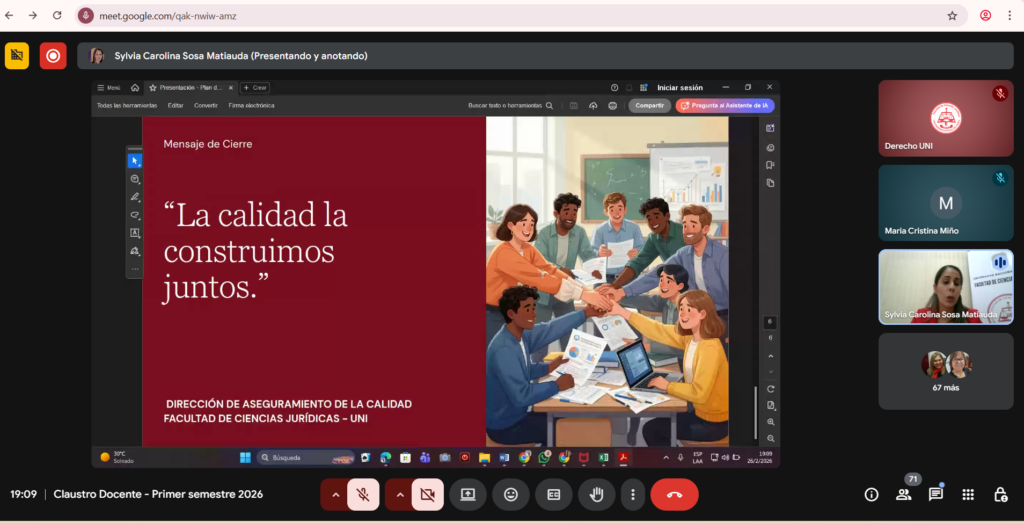
Task: Toggle the muted microphone button
Action: click(363, 494)
